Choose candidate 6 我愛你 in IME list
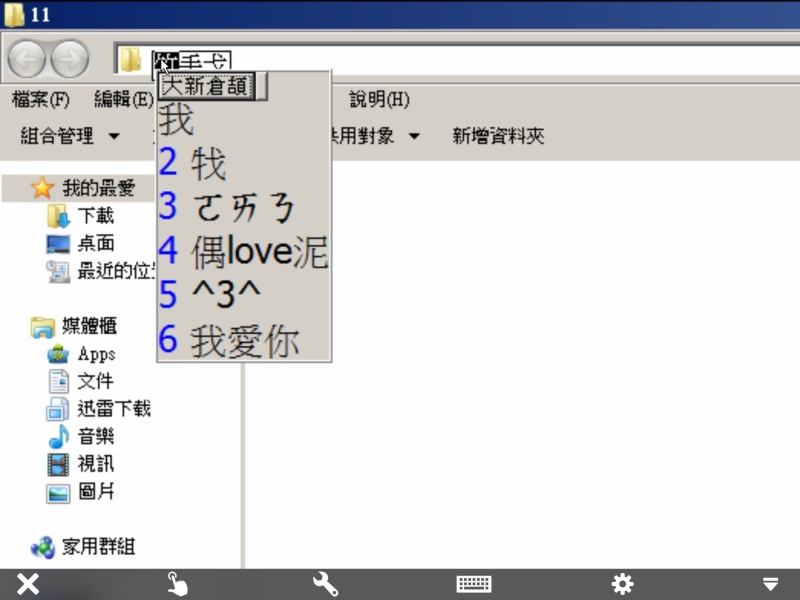 [x=244, y=341]
